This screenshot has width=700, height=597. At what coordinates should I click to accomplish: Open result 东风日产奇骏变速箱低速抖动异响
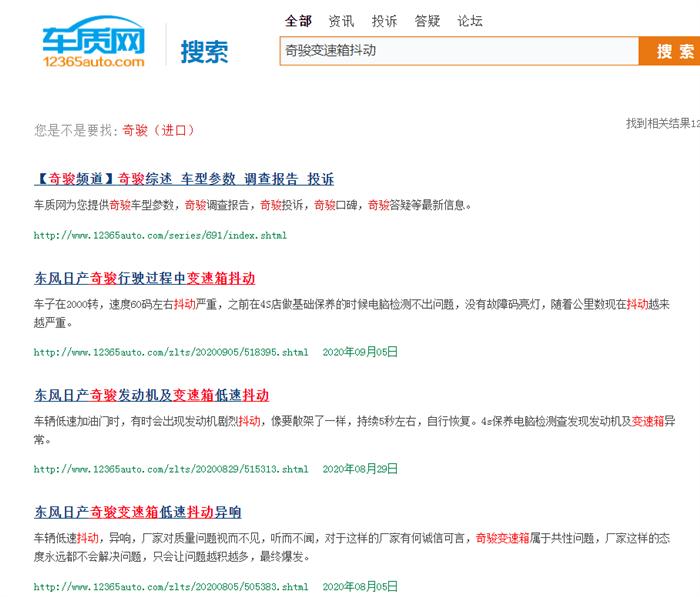click(x=138, y=512)
